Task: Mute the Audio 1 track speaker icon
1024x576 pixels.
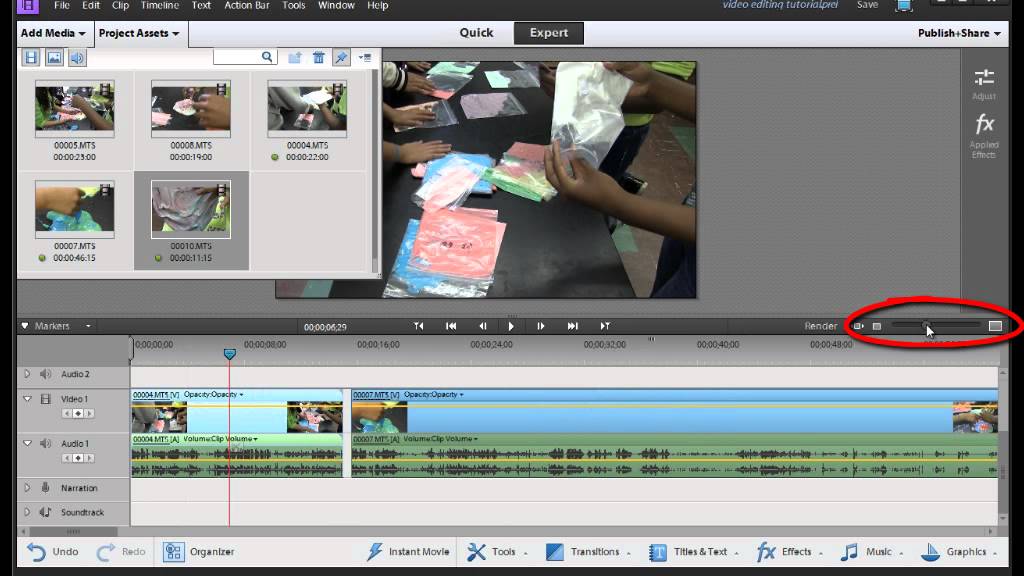Action: tap(45, 443)
